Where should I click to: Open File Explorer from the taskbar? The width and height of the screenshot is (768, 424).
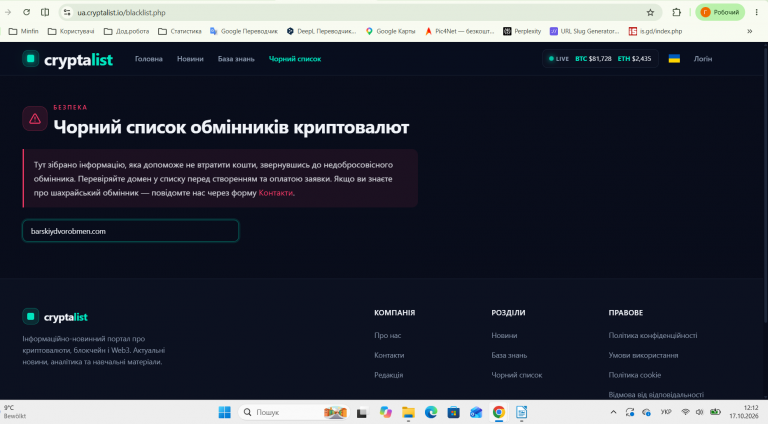pos(408,412)
